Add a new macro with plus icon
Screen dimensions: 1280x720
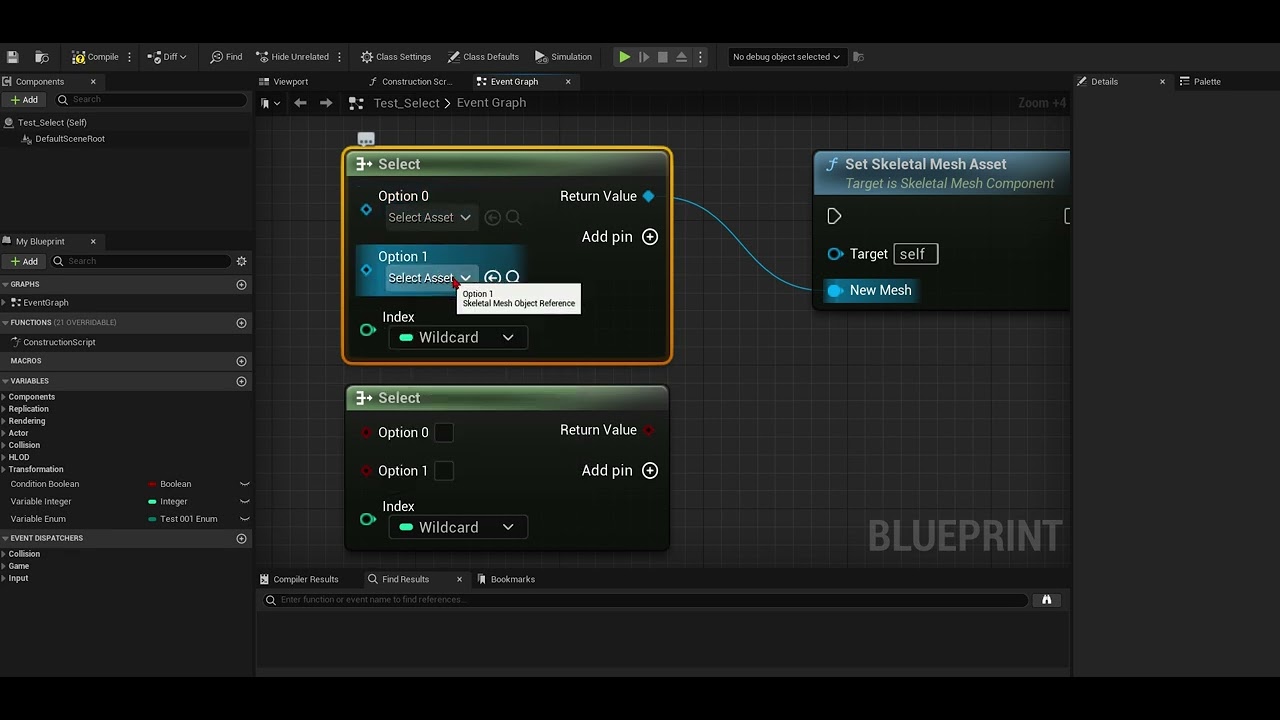pyautogui.click(x=241, y=361)
